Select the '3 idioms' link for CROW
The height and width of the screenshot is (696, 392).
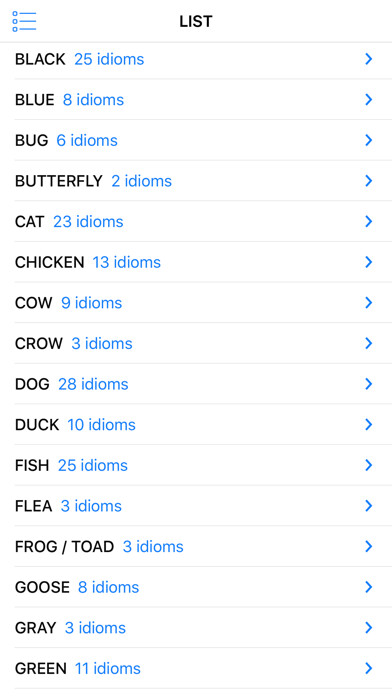coord(102,344)
